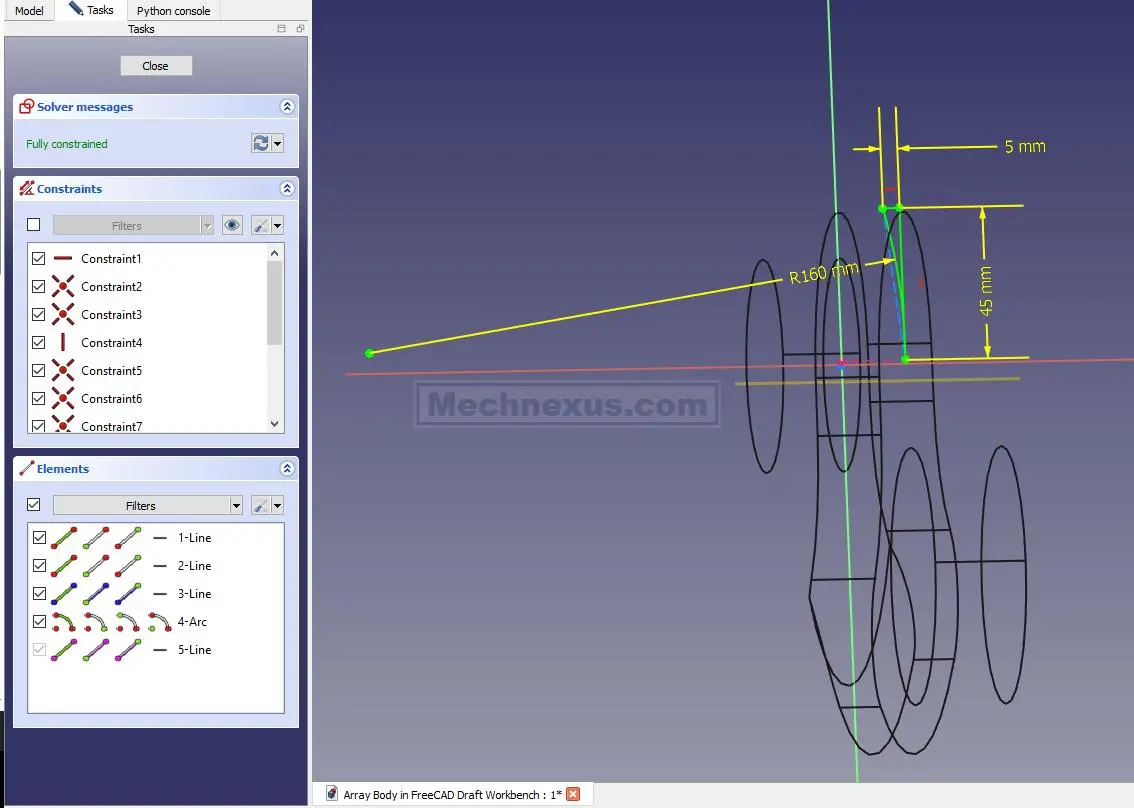Click the 4-Arc edge icon in Elements
This screenshot has width=1134, height=808.
coord(64,622)
